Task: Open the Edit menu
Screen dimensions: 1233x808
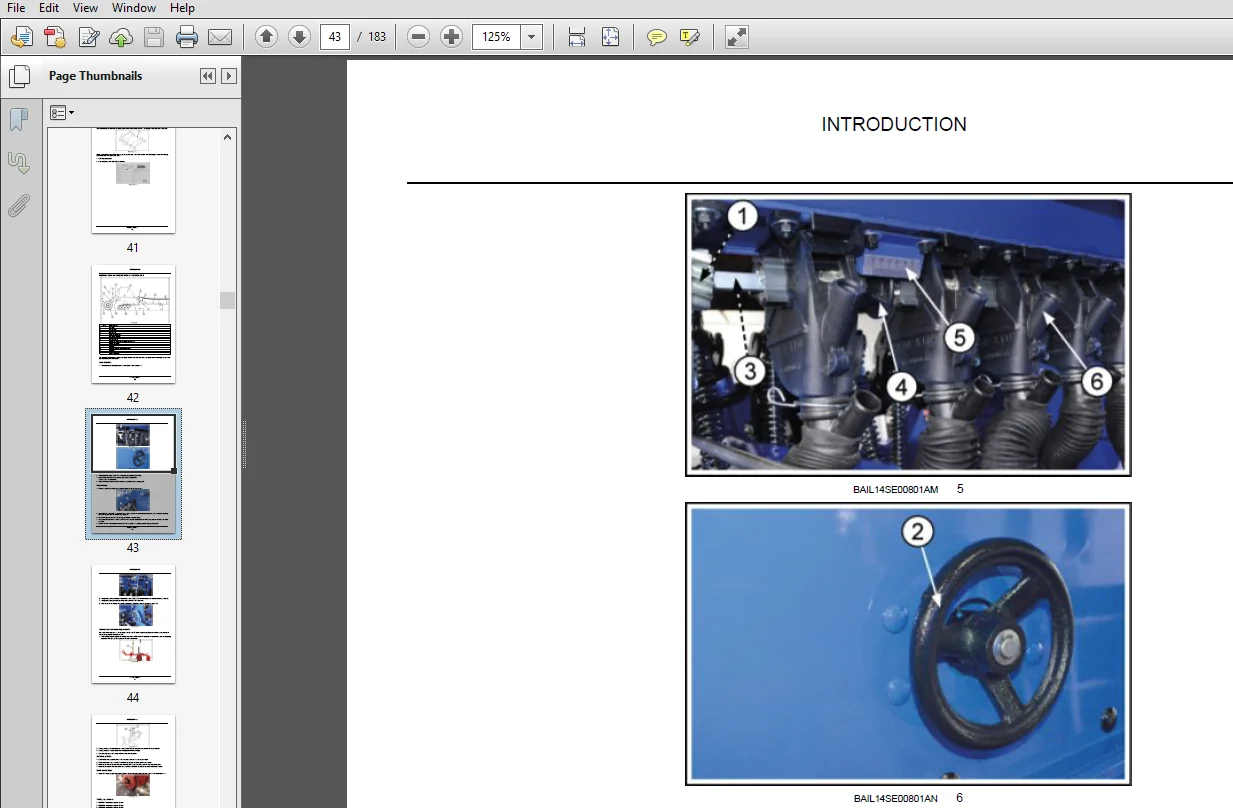Action: click(48, 8)
